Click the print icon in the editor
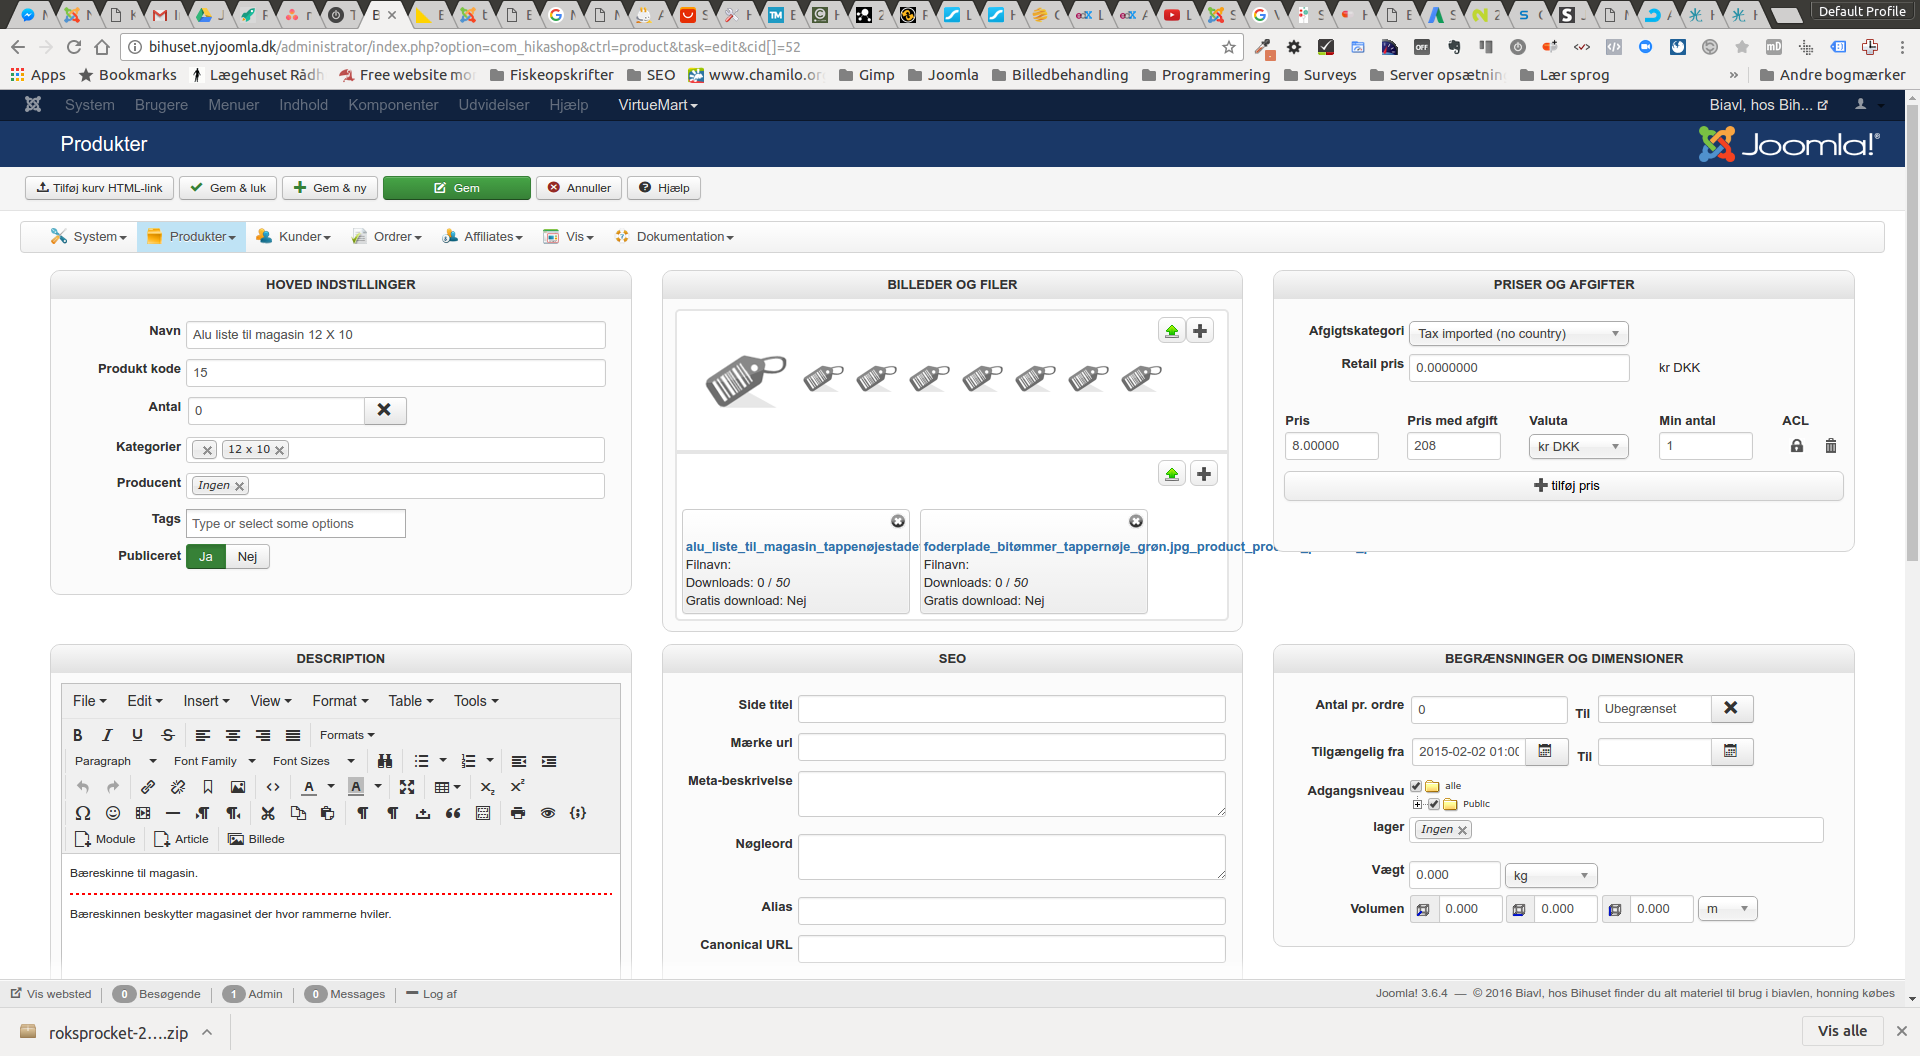 tap(518, 813)
